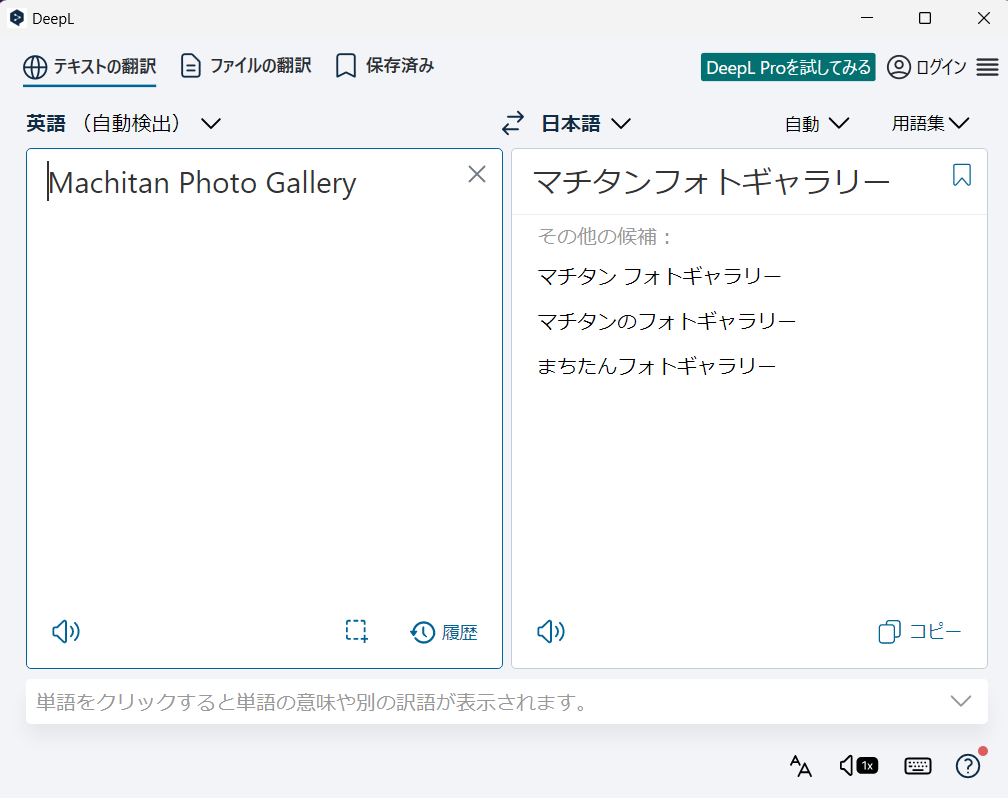Open the keyboard shortcuts icon
Image resolution: width=1008 pixels, height=798 pixels.
917,766
